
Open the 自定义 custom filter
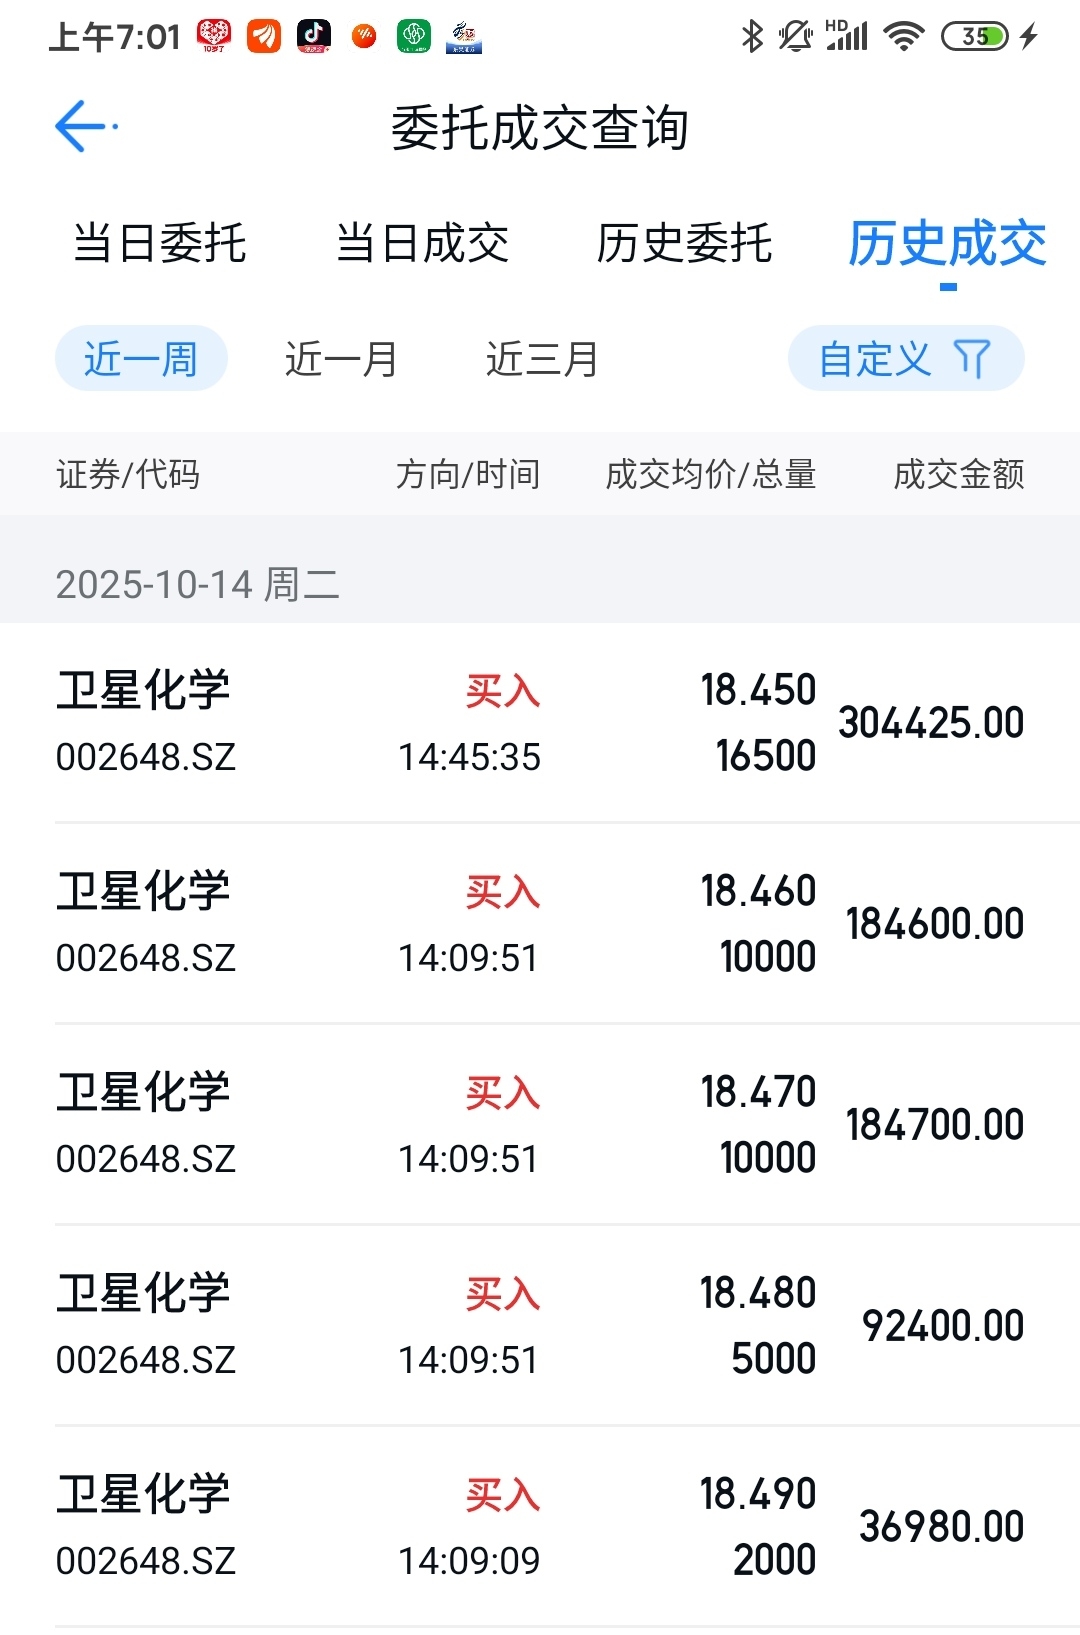pos(876,358)
